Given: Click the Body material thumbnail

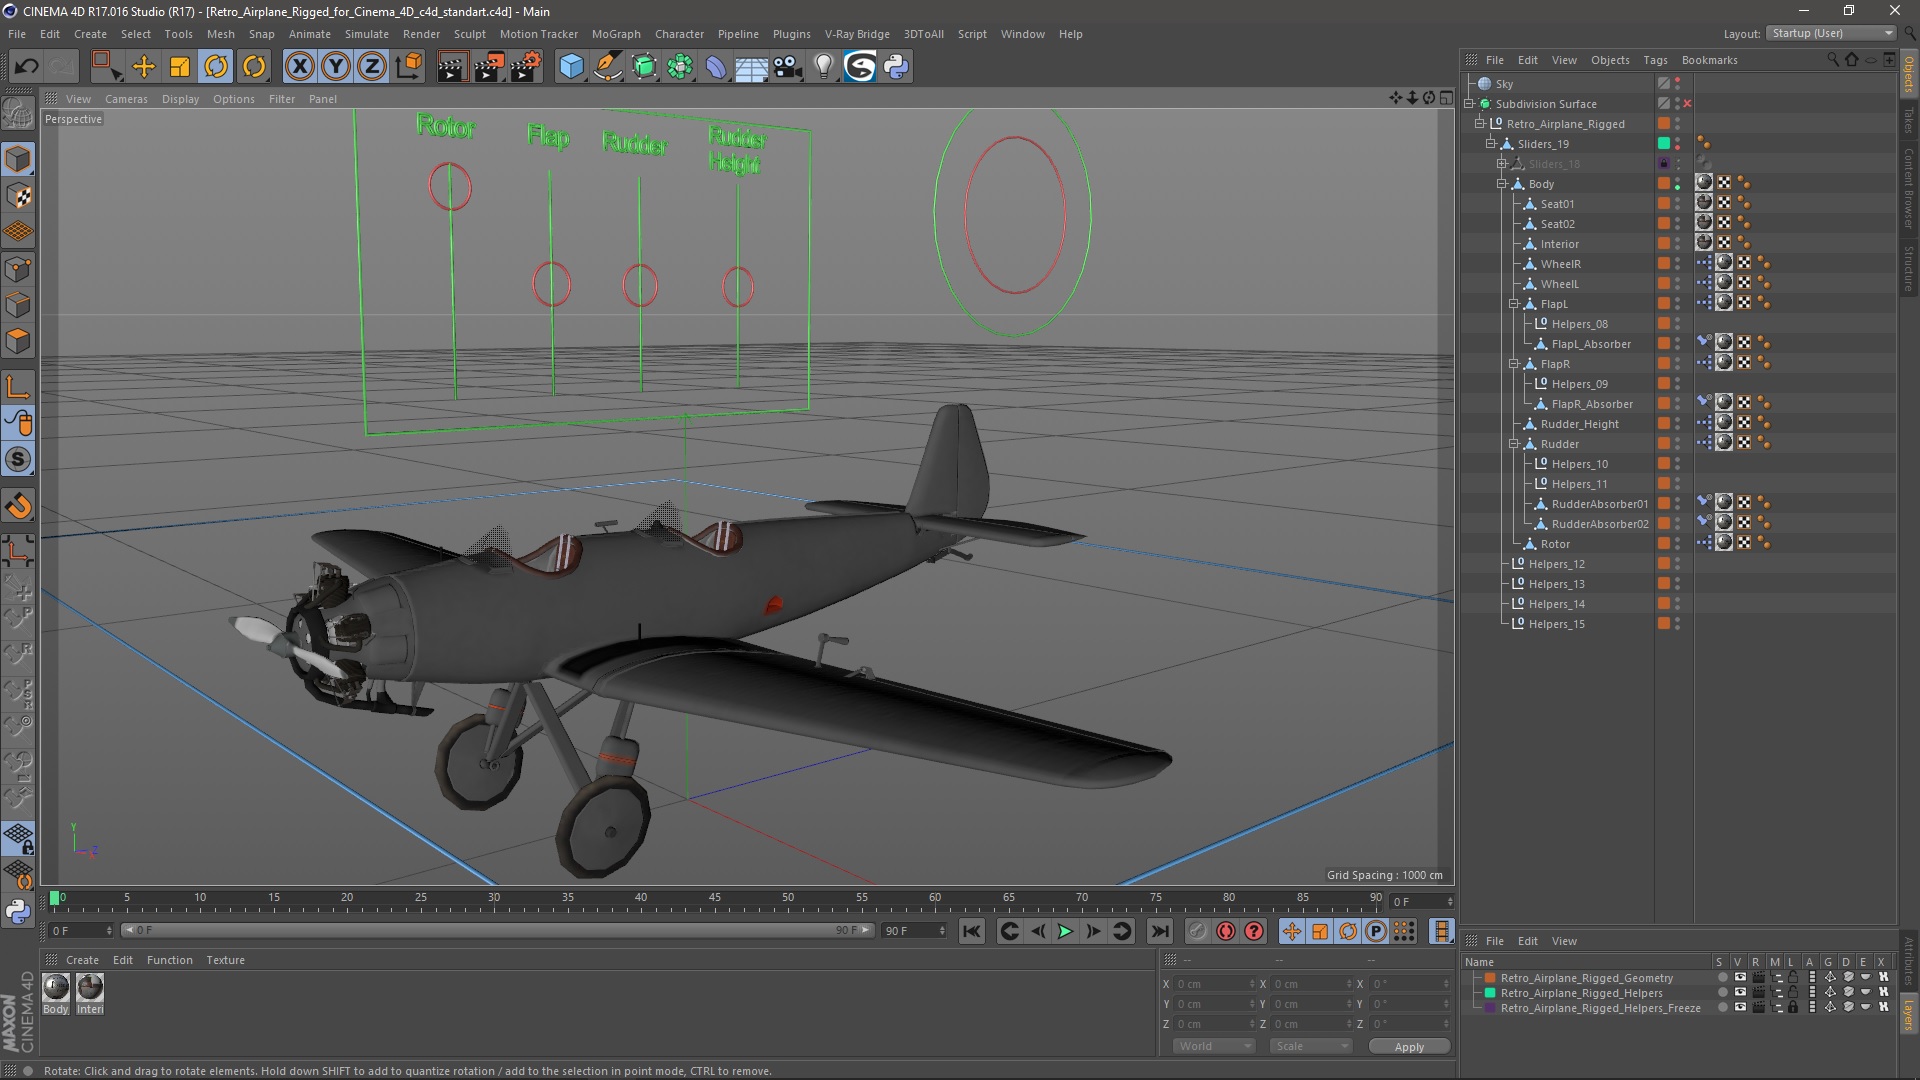Looking at the screenshot, I should (56, 988).
